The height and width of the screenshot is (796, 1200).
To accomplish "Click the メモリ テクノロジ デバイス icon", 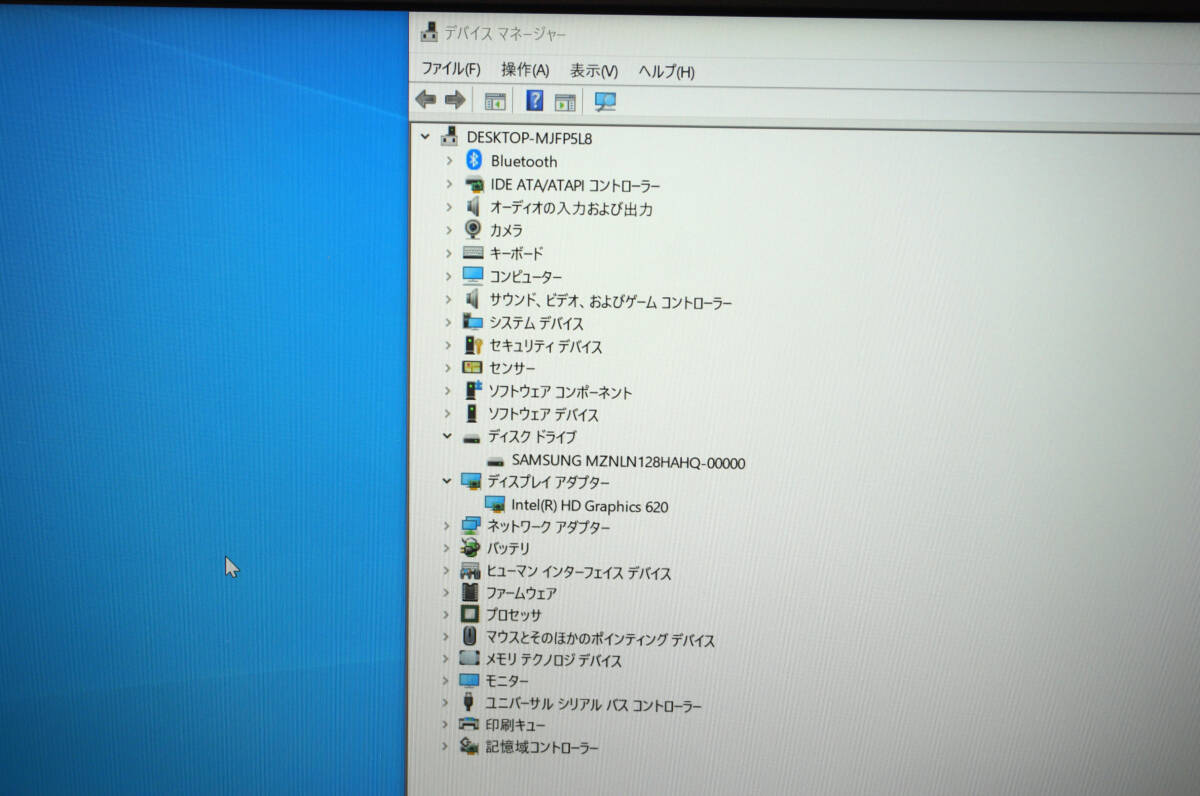I will click(x=469, y=659).
